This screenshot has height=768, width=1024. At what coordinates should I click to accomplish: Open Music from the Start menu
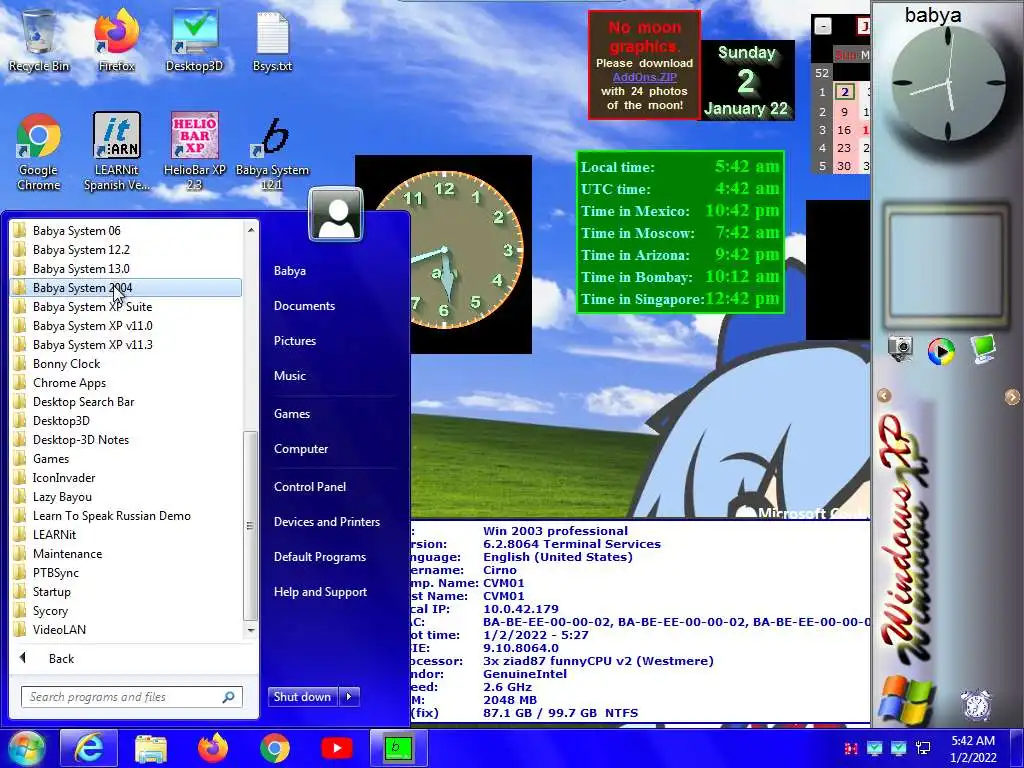click(x=290, y=376)
